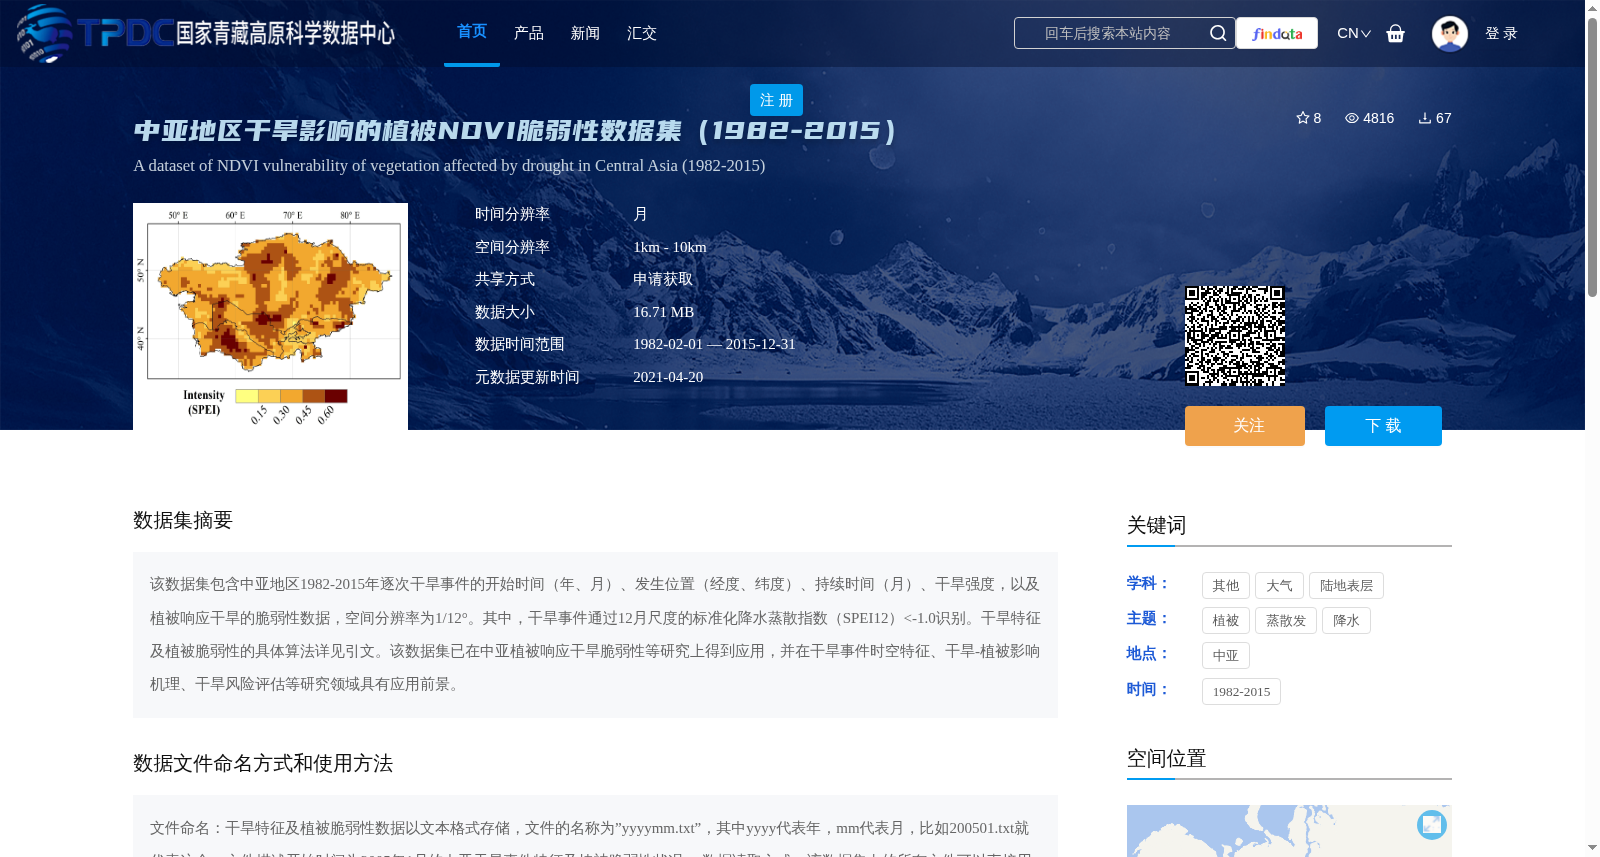Click the 1km - 10km spatial resolution value
This screenshot has height=857, width=1600.
(x=670, y=247)
